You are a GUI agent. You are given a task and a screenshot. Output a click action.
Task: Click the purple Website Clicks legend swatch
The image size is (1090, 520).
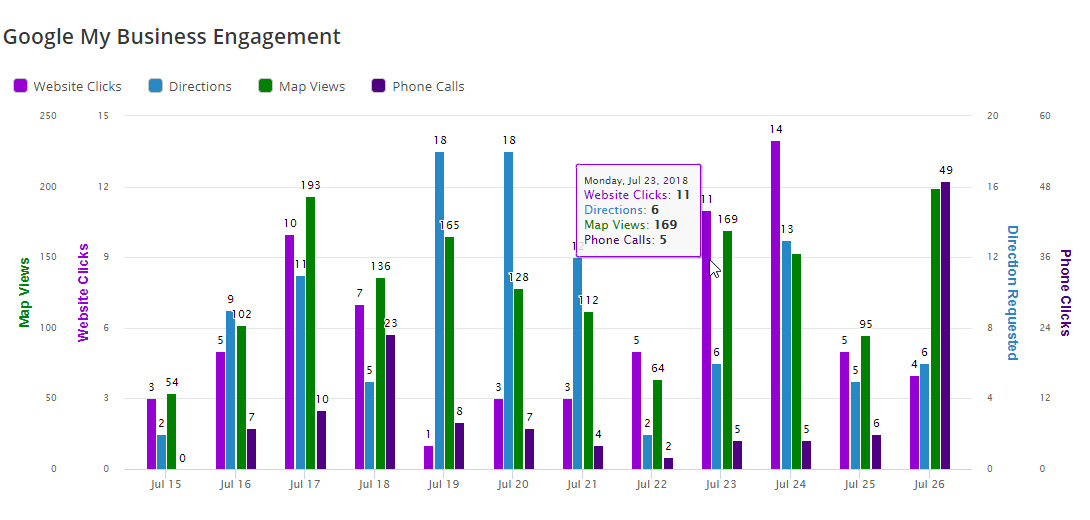[x=20, y=86]
